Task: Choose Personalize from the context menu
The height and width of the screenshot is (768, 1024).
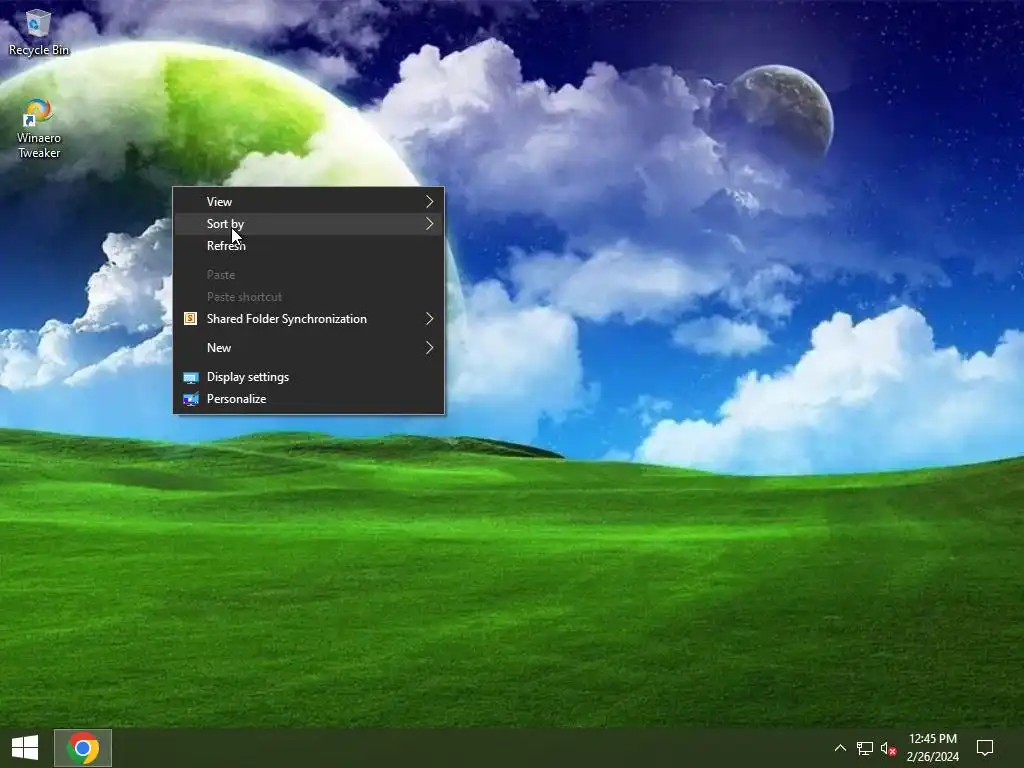Action: point(309,399)
